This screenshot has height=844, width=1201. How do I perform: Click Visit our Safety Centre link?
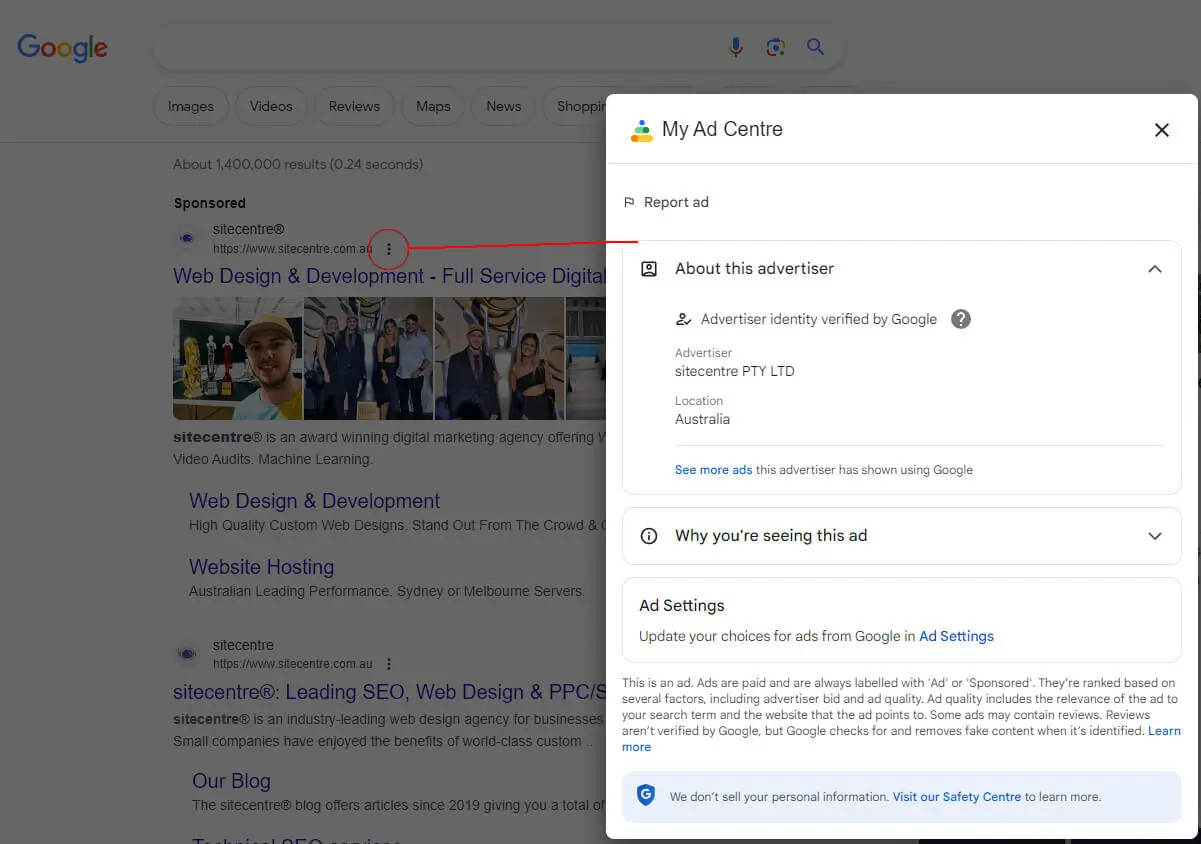pyautogui.click(x=957, y=797)
